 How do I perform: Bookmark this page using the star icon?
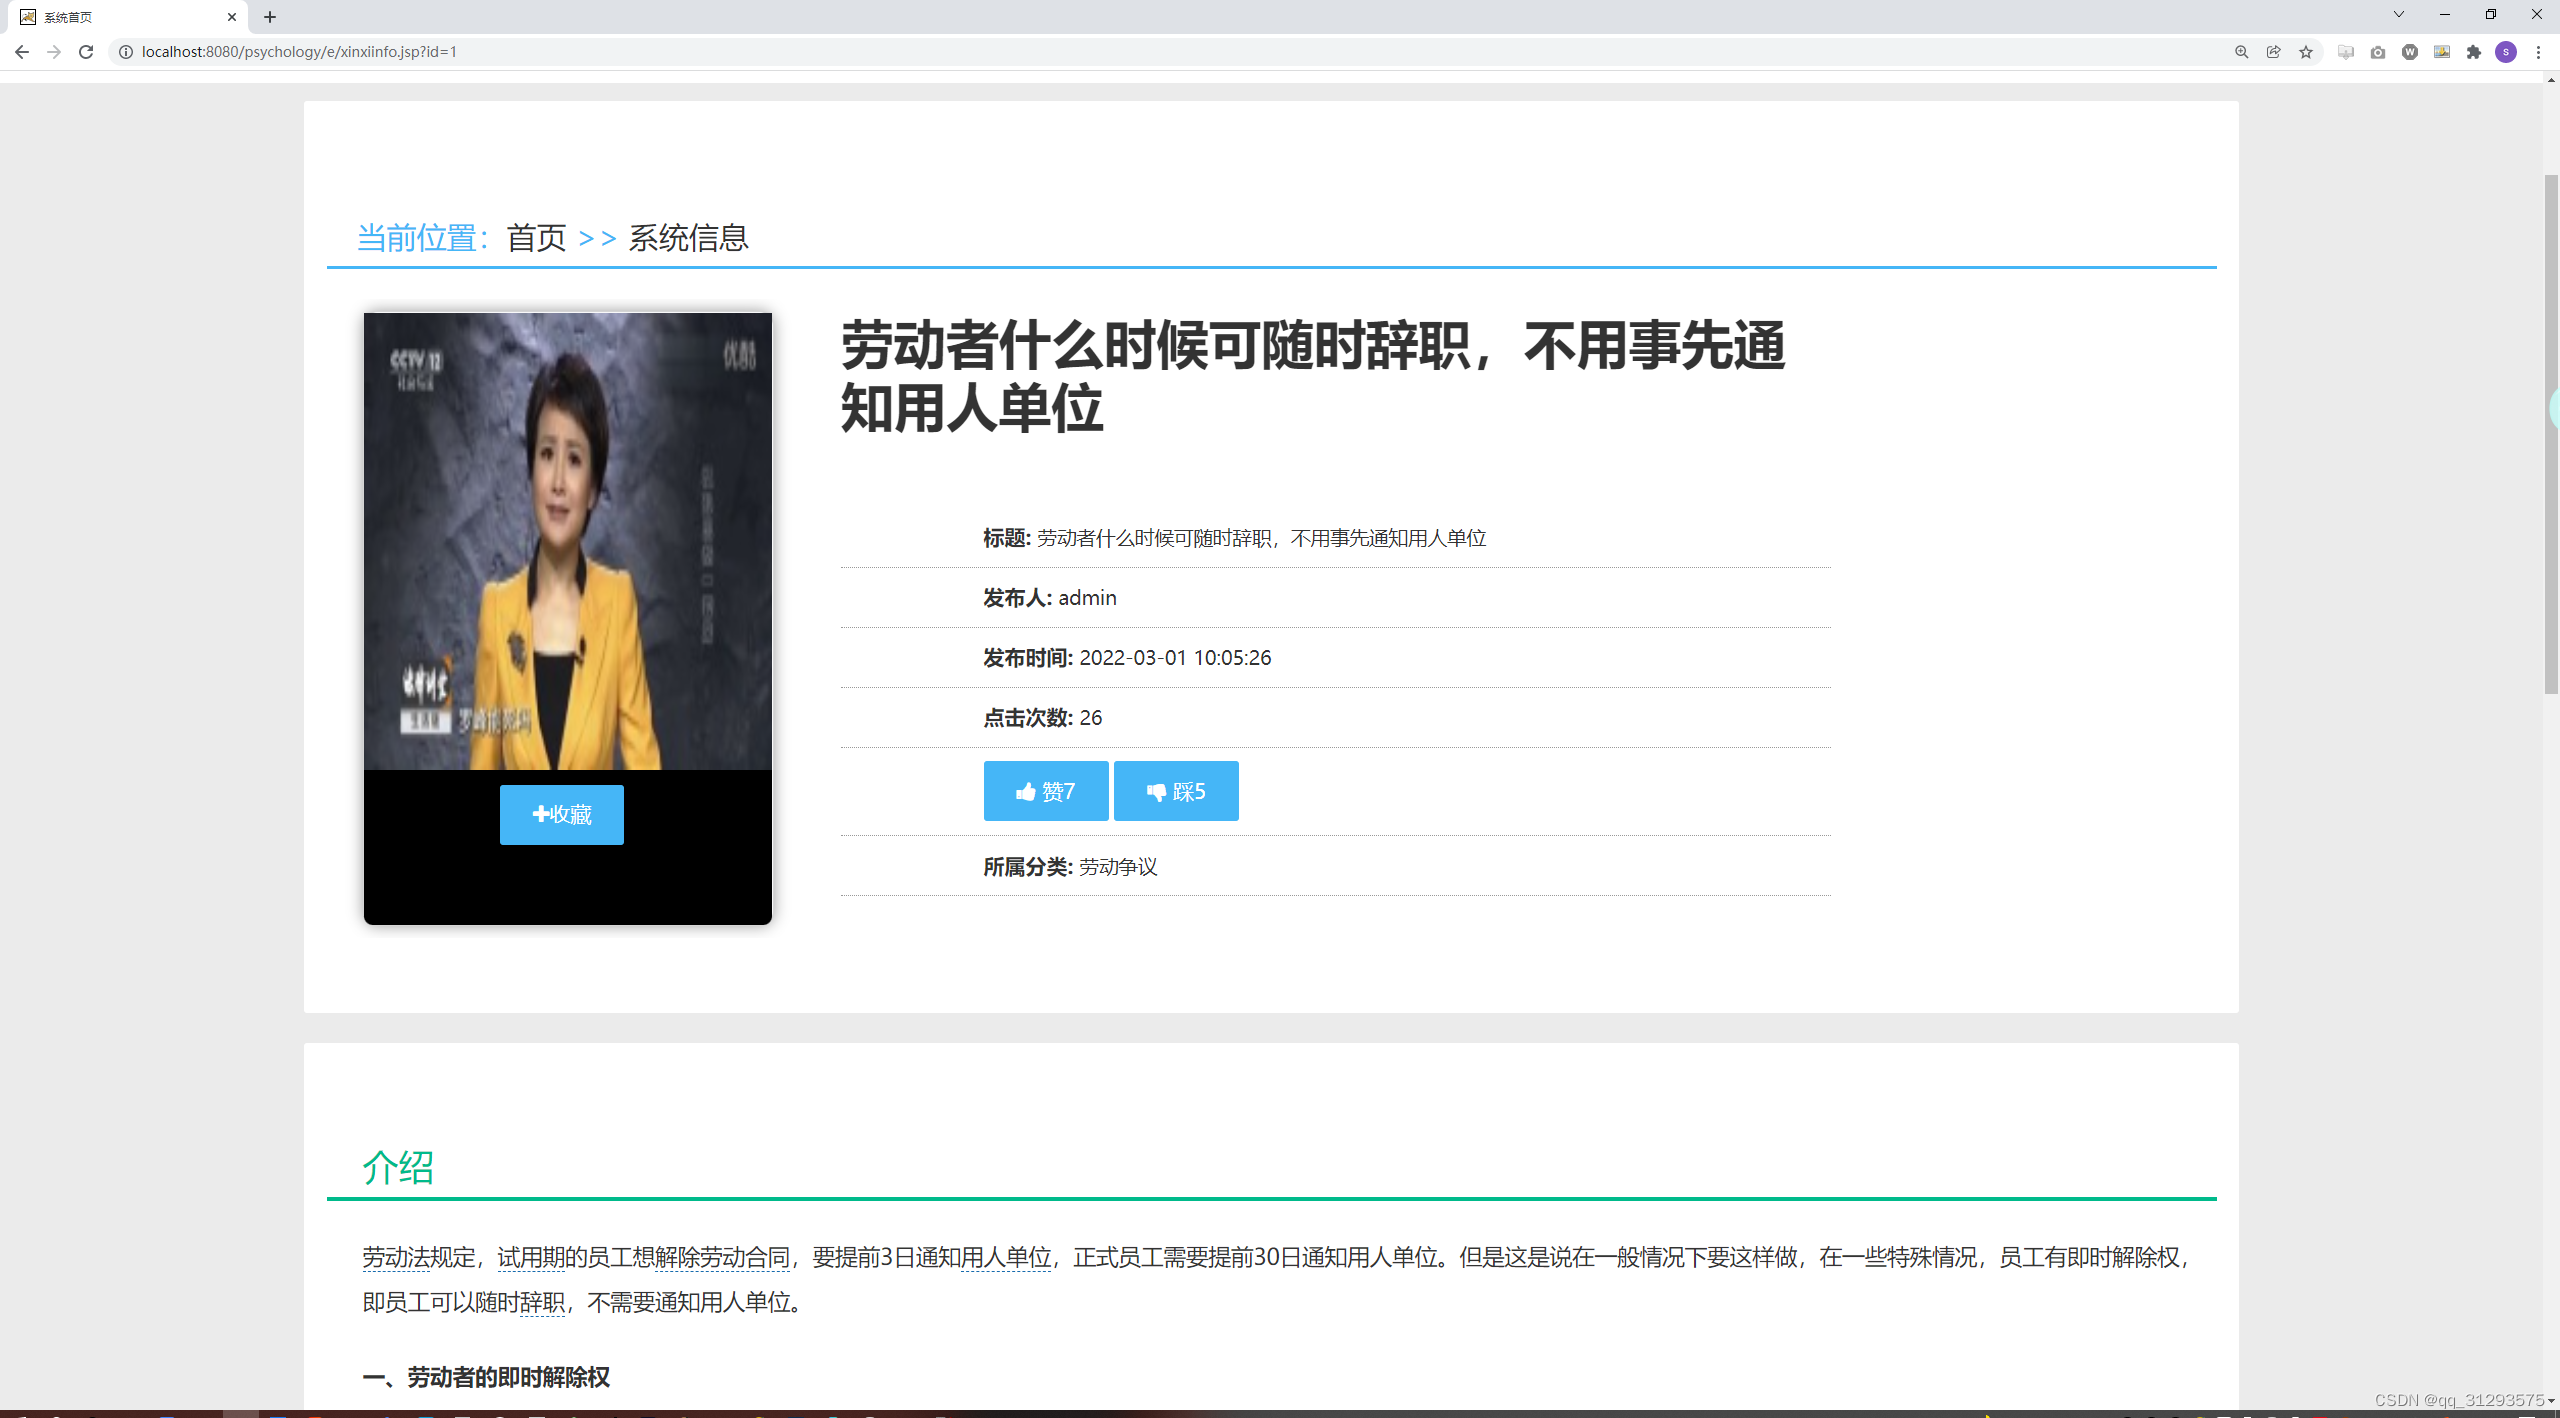tap(2308, 51)
